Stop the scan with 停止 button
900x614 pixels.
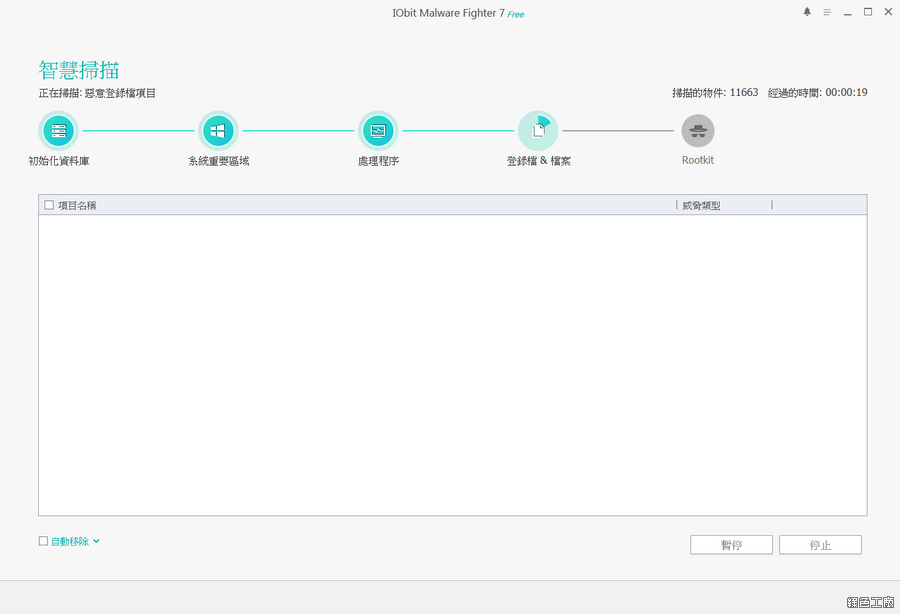pos(820,545)
